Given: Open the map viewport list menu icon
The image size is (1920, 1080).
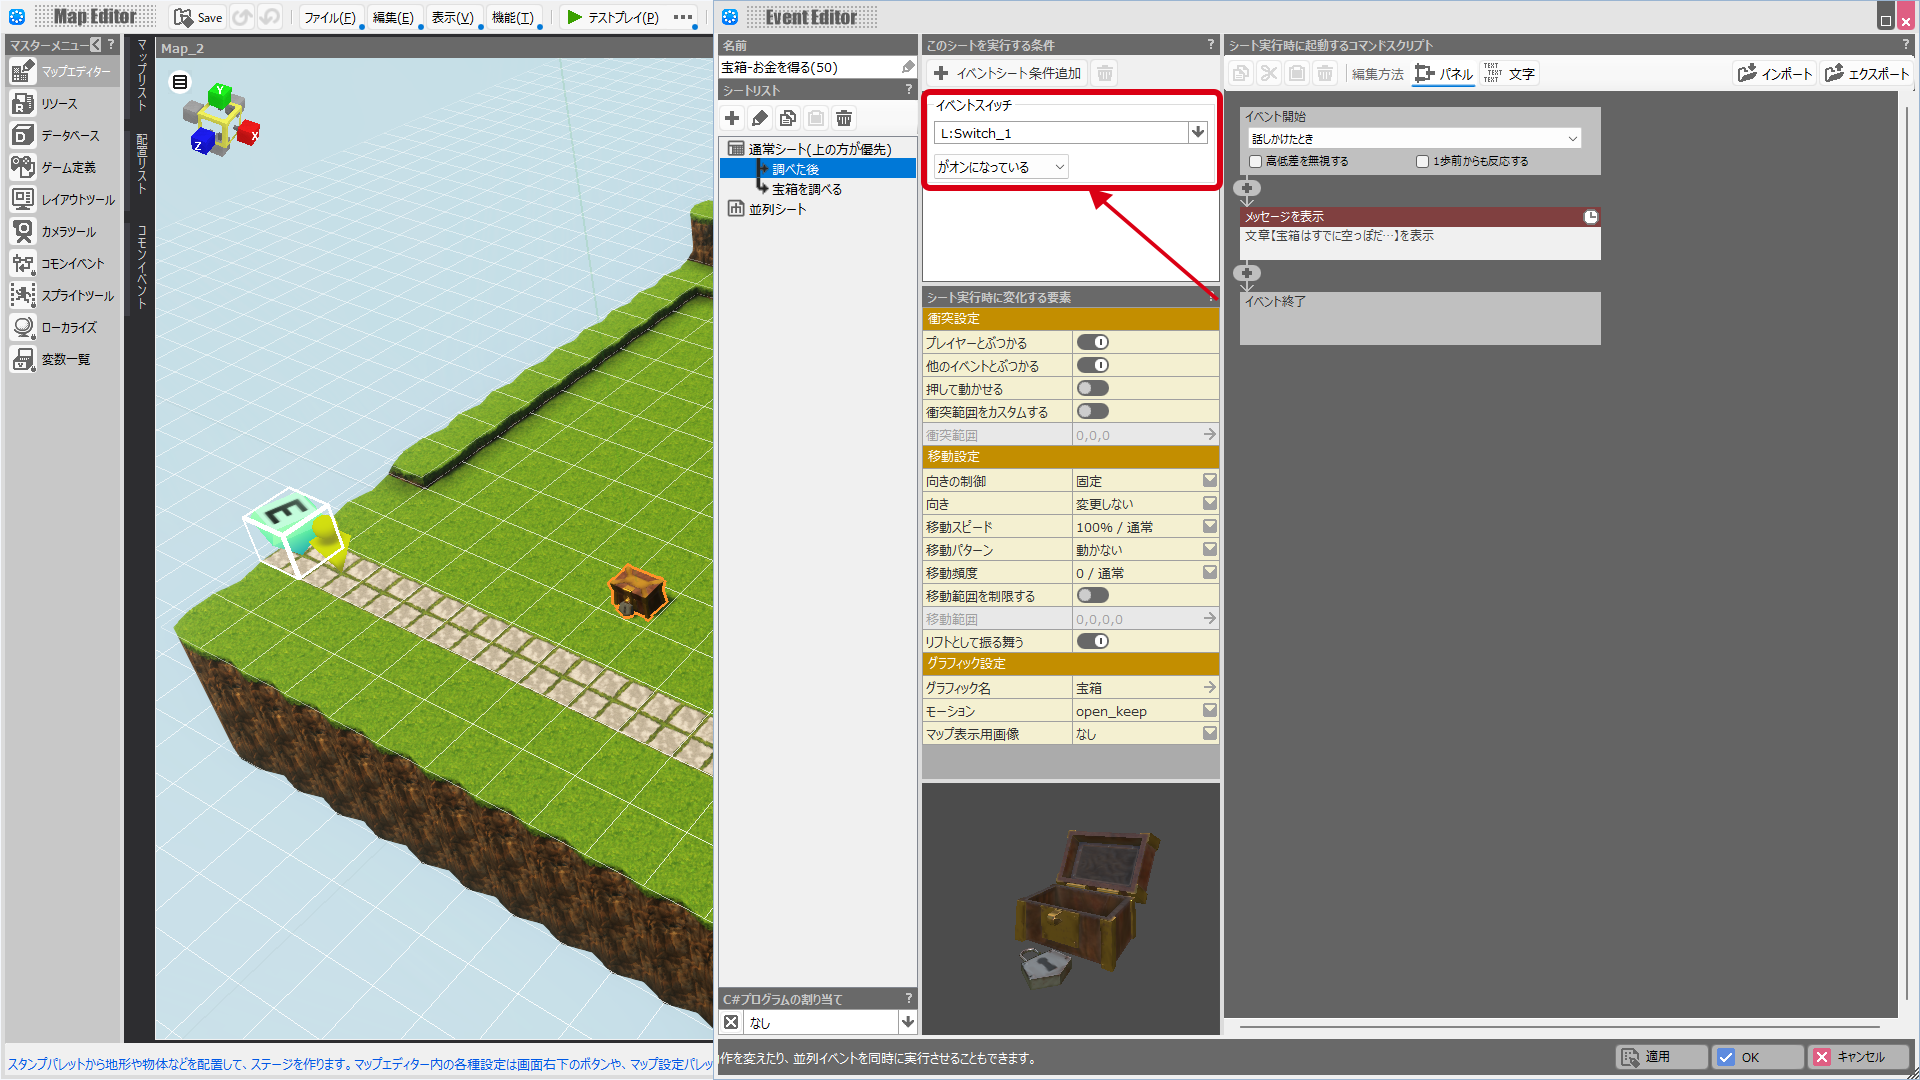Looking at the screenshot, I should (180, 82).
